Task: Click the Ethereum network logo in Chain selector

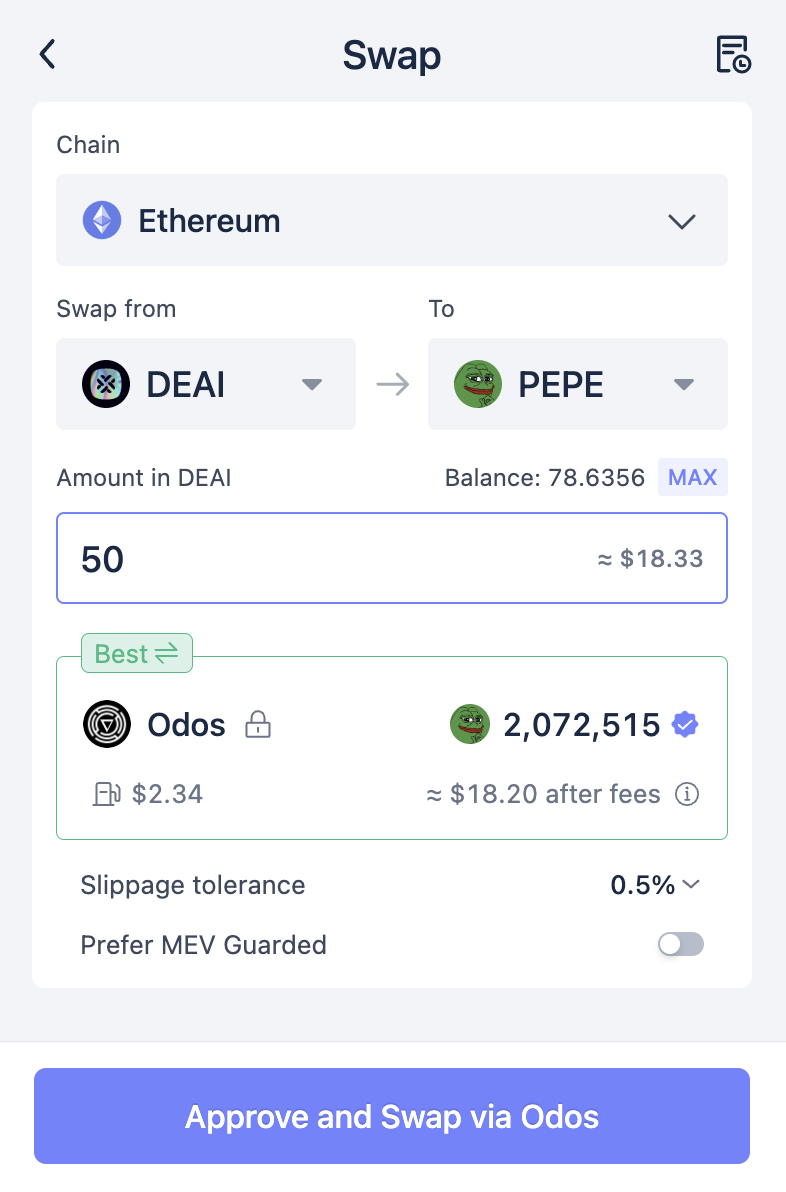Action: [101, 220]
